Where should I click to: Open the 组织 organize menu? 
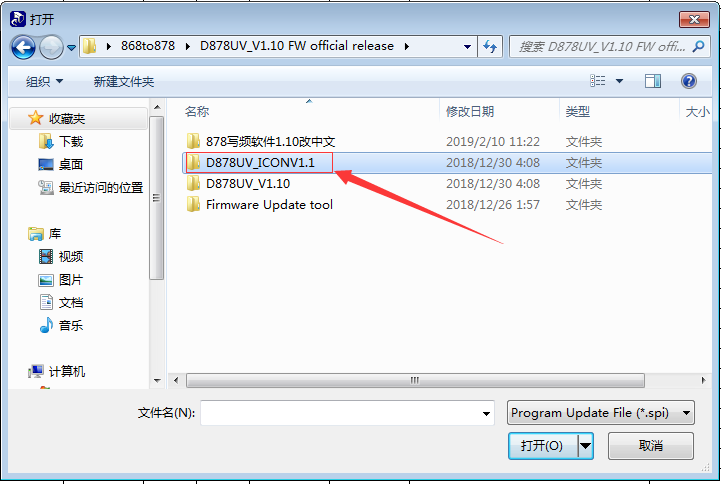tap(44, 81)
